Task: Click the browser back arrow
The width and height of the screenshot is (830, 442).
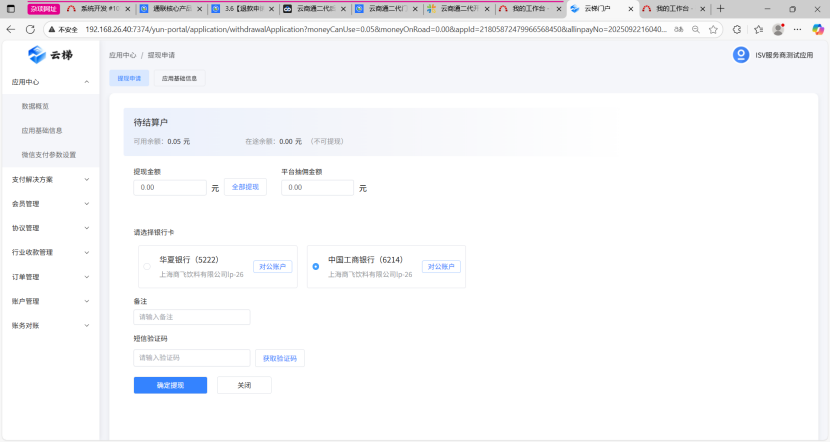Action: tap(11, 29)
